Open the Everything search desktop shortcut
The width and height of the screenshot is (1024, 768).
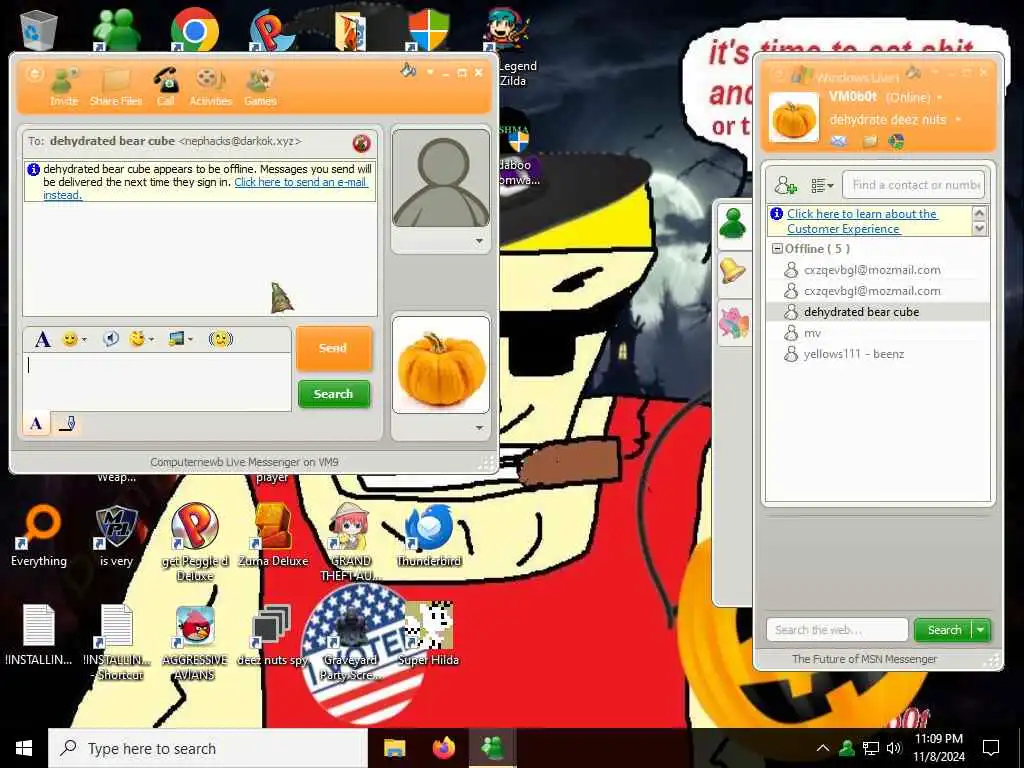click(x=39, y=536)
